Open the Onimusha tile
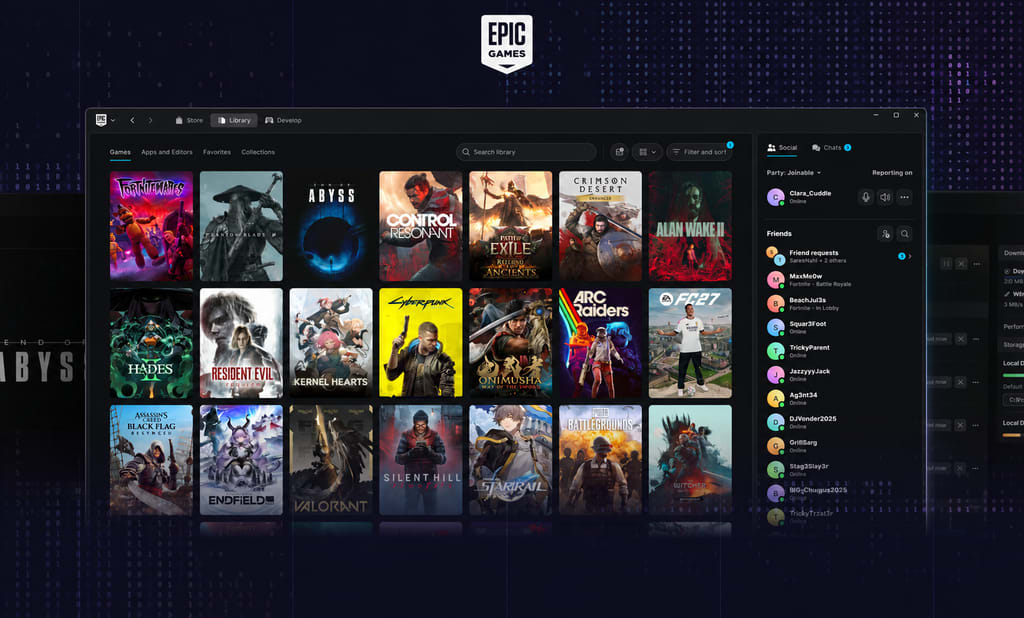 [x=511, y=343]
